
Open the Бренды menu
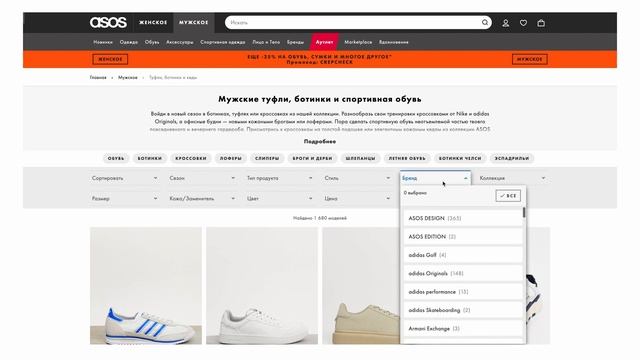pos(295,42)
